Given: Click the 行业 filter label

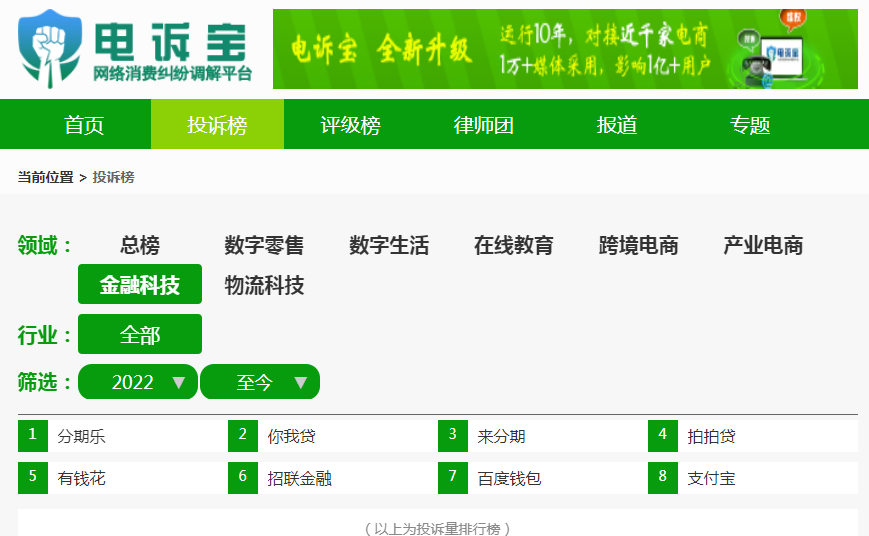Looking at the screenshot, I should tap(44, 335).
